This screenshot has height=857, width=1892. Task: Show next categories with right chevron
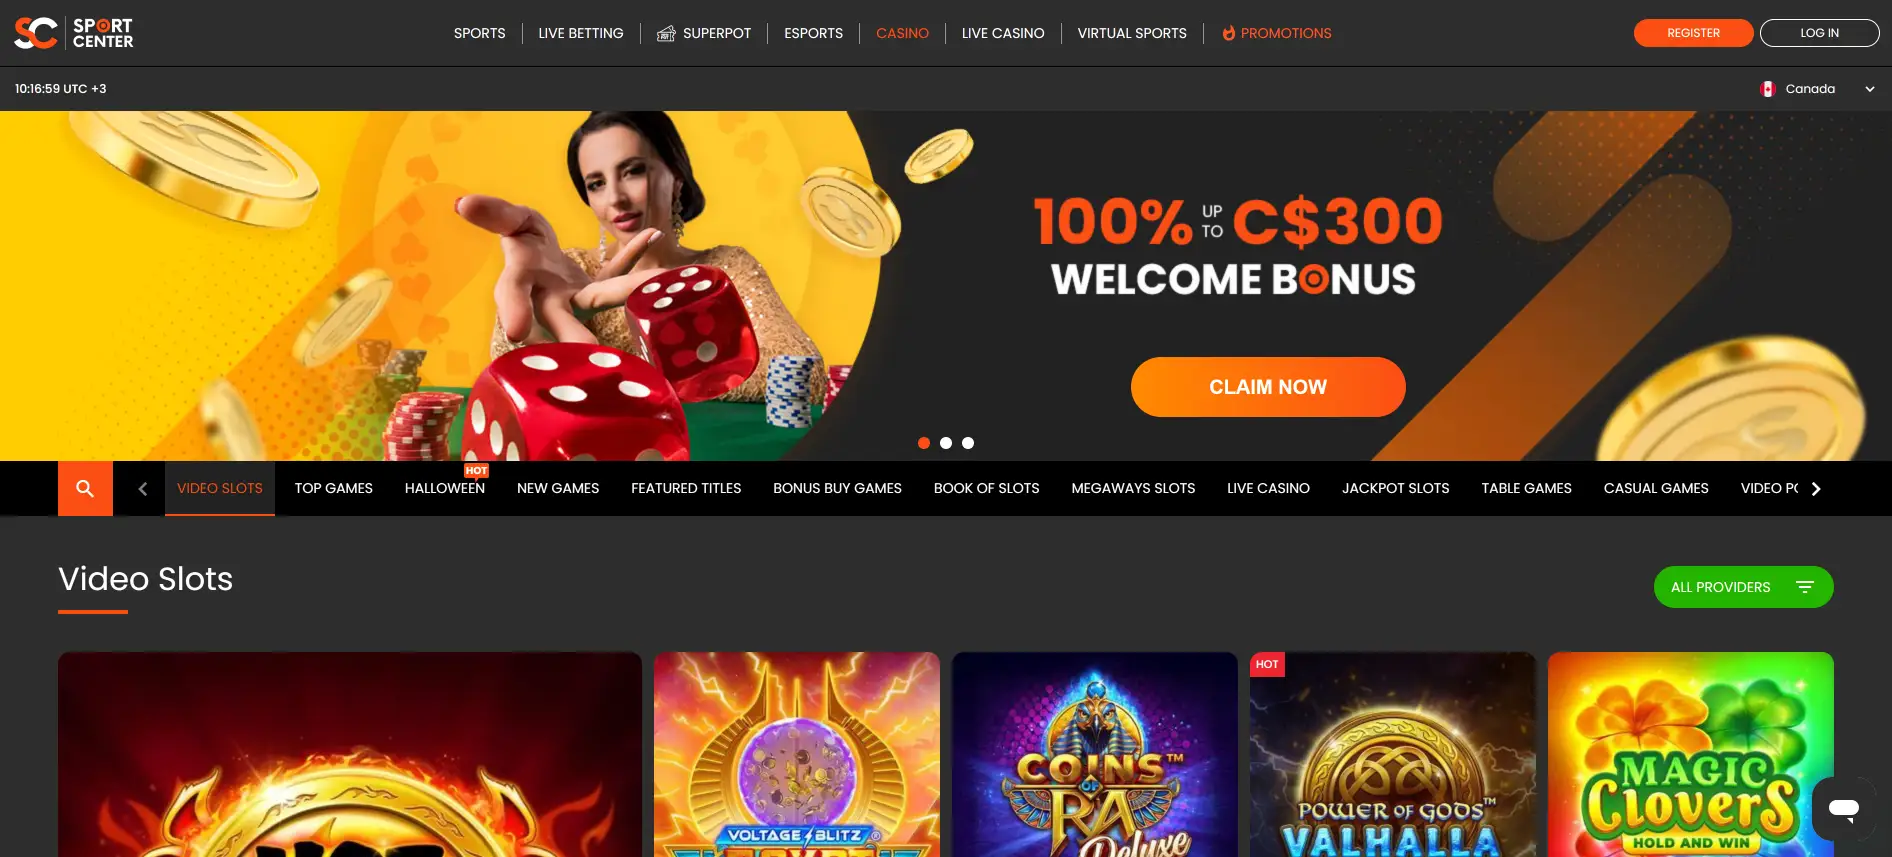[x=1816, y=489]
